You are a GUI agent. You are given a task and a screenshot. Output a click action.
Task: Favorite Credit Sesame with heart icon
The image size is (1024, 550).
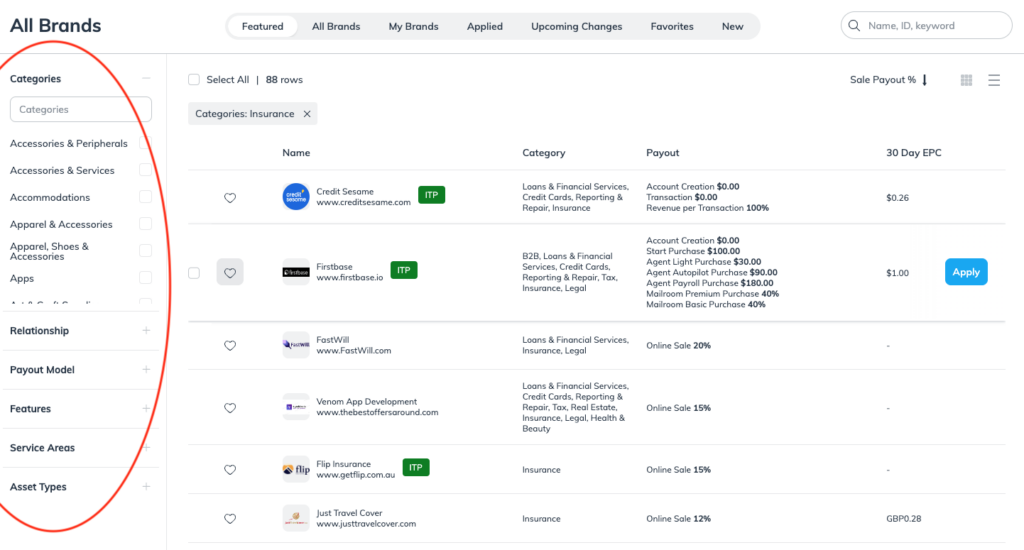[230, 198]
